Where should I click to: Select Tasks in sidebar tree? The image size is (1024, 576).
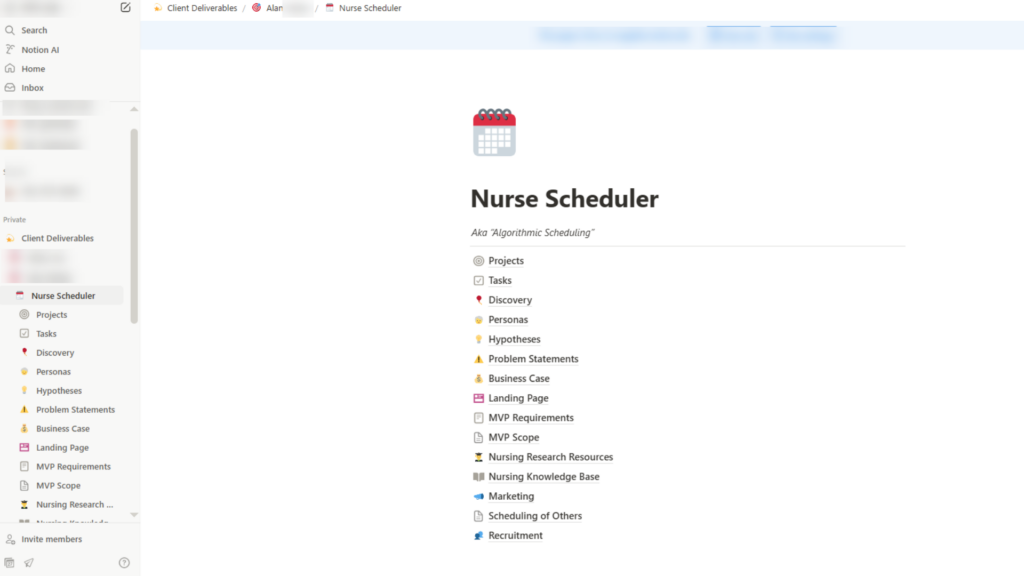point(46,334)
